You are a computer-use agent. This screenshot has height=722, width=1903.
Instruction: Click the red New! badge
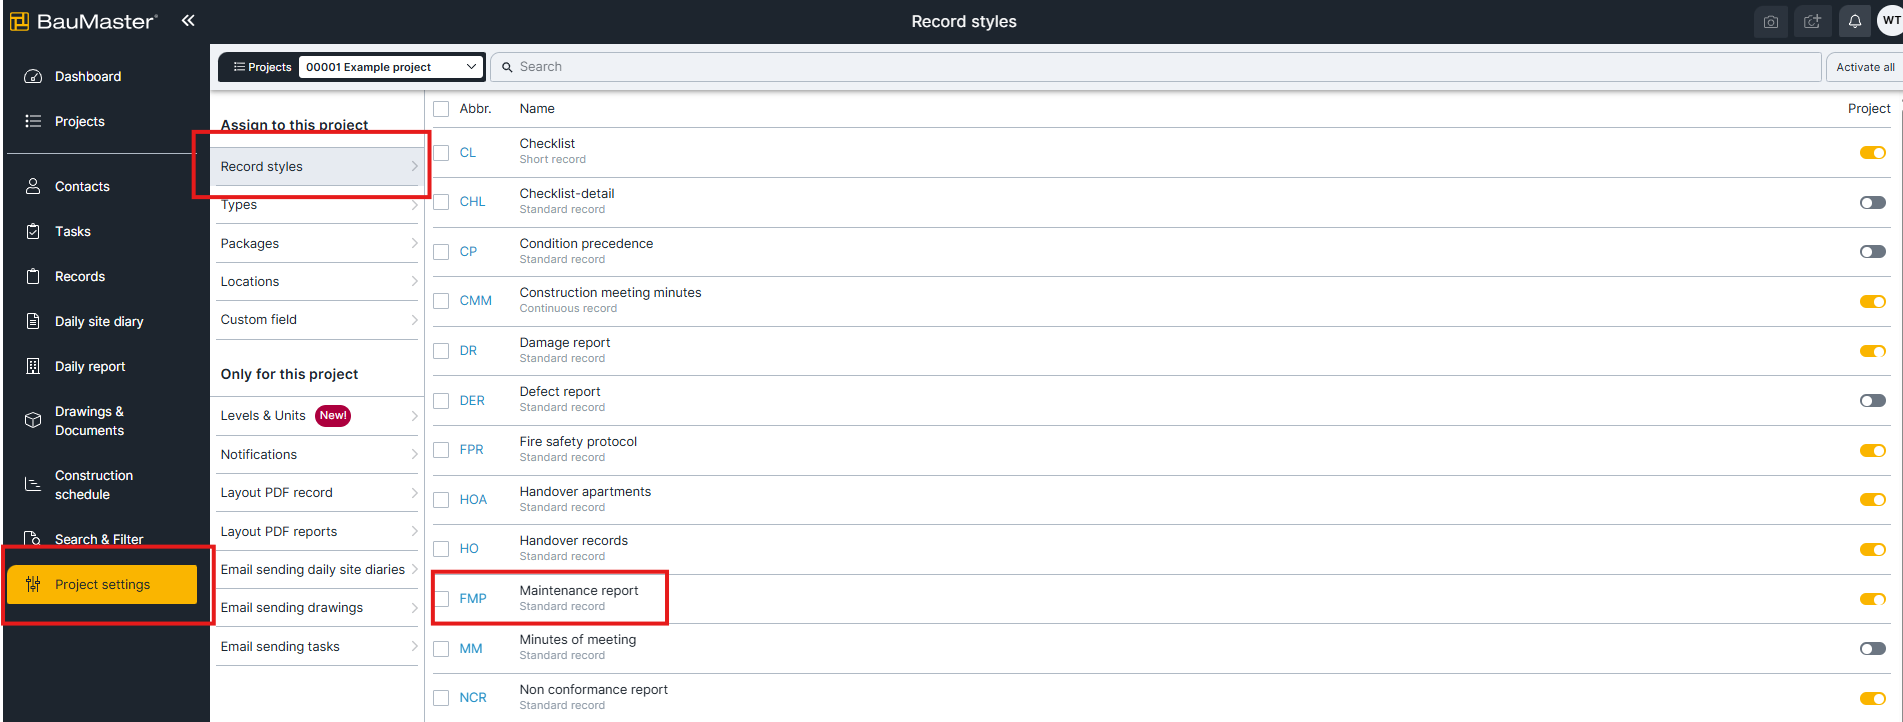pos(333,416)
